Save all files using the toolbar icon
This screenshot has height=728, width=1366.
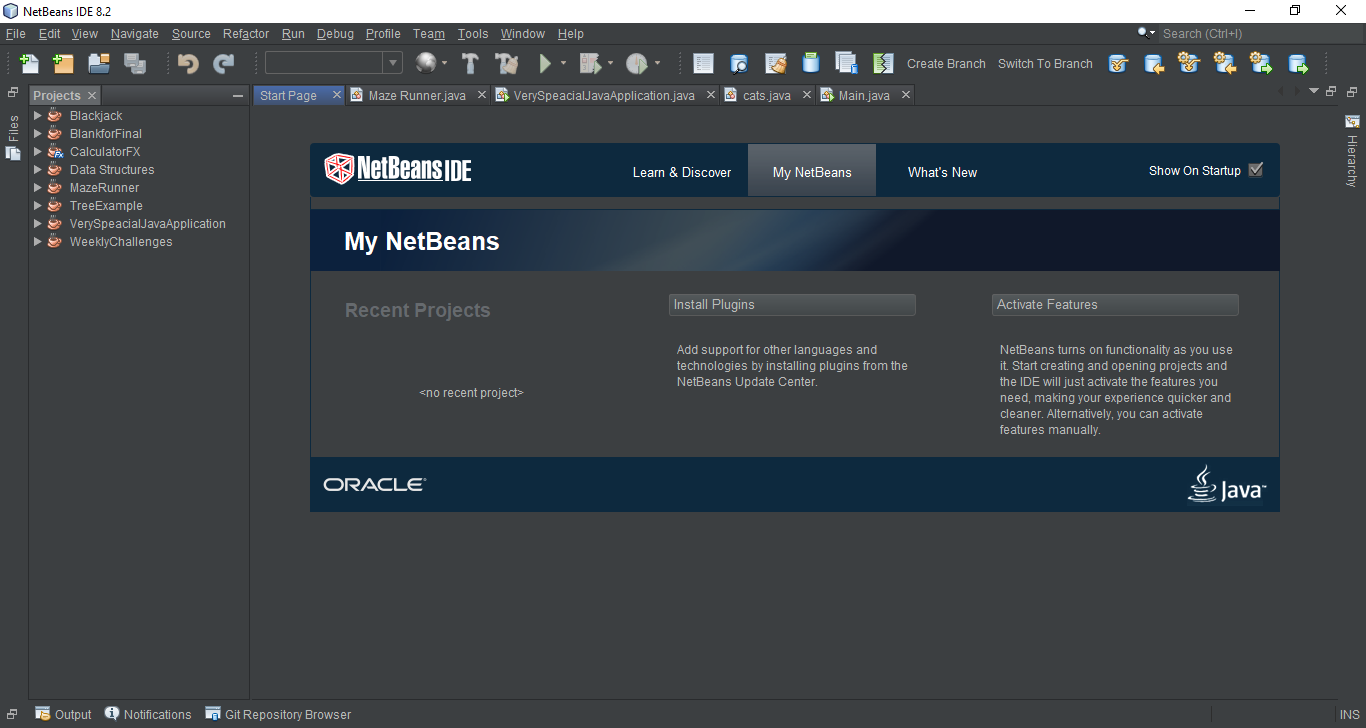134,62
